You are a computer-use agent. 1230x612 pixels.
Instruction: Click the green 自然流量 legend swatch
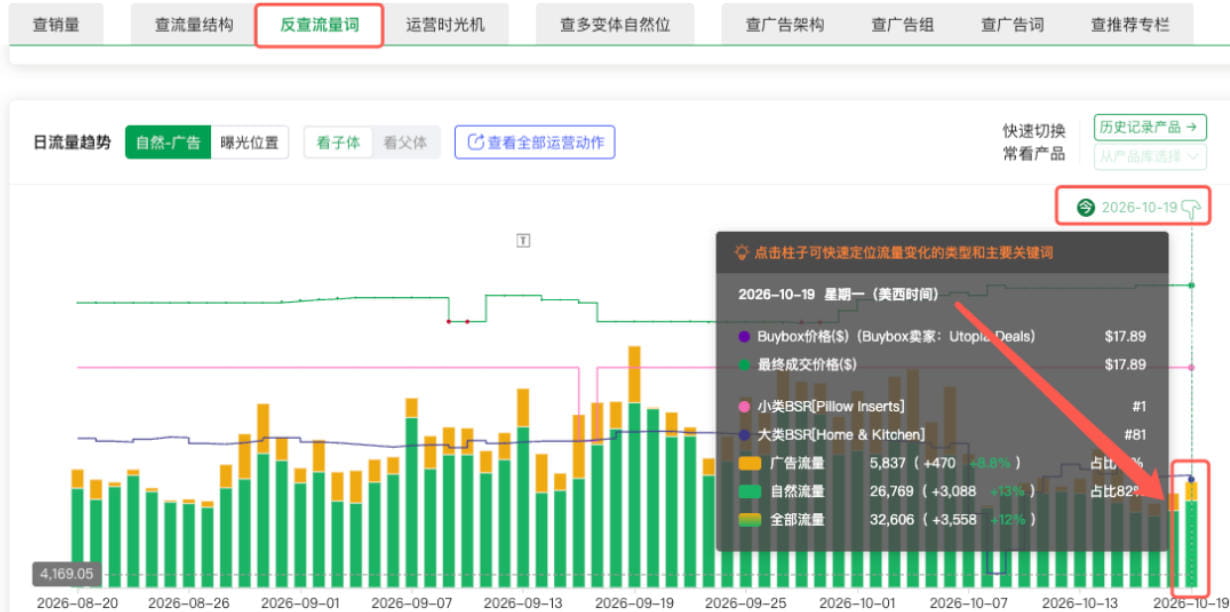[750, 491]
